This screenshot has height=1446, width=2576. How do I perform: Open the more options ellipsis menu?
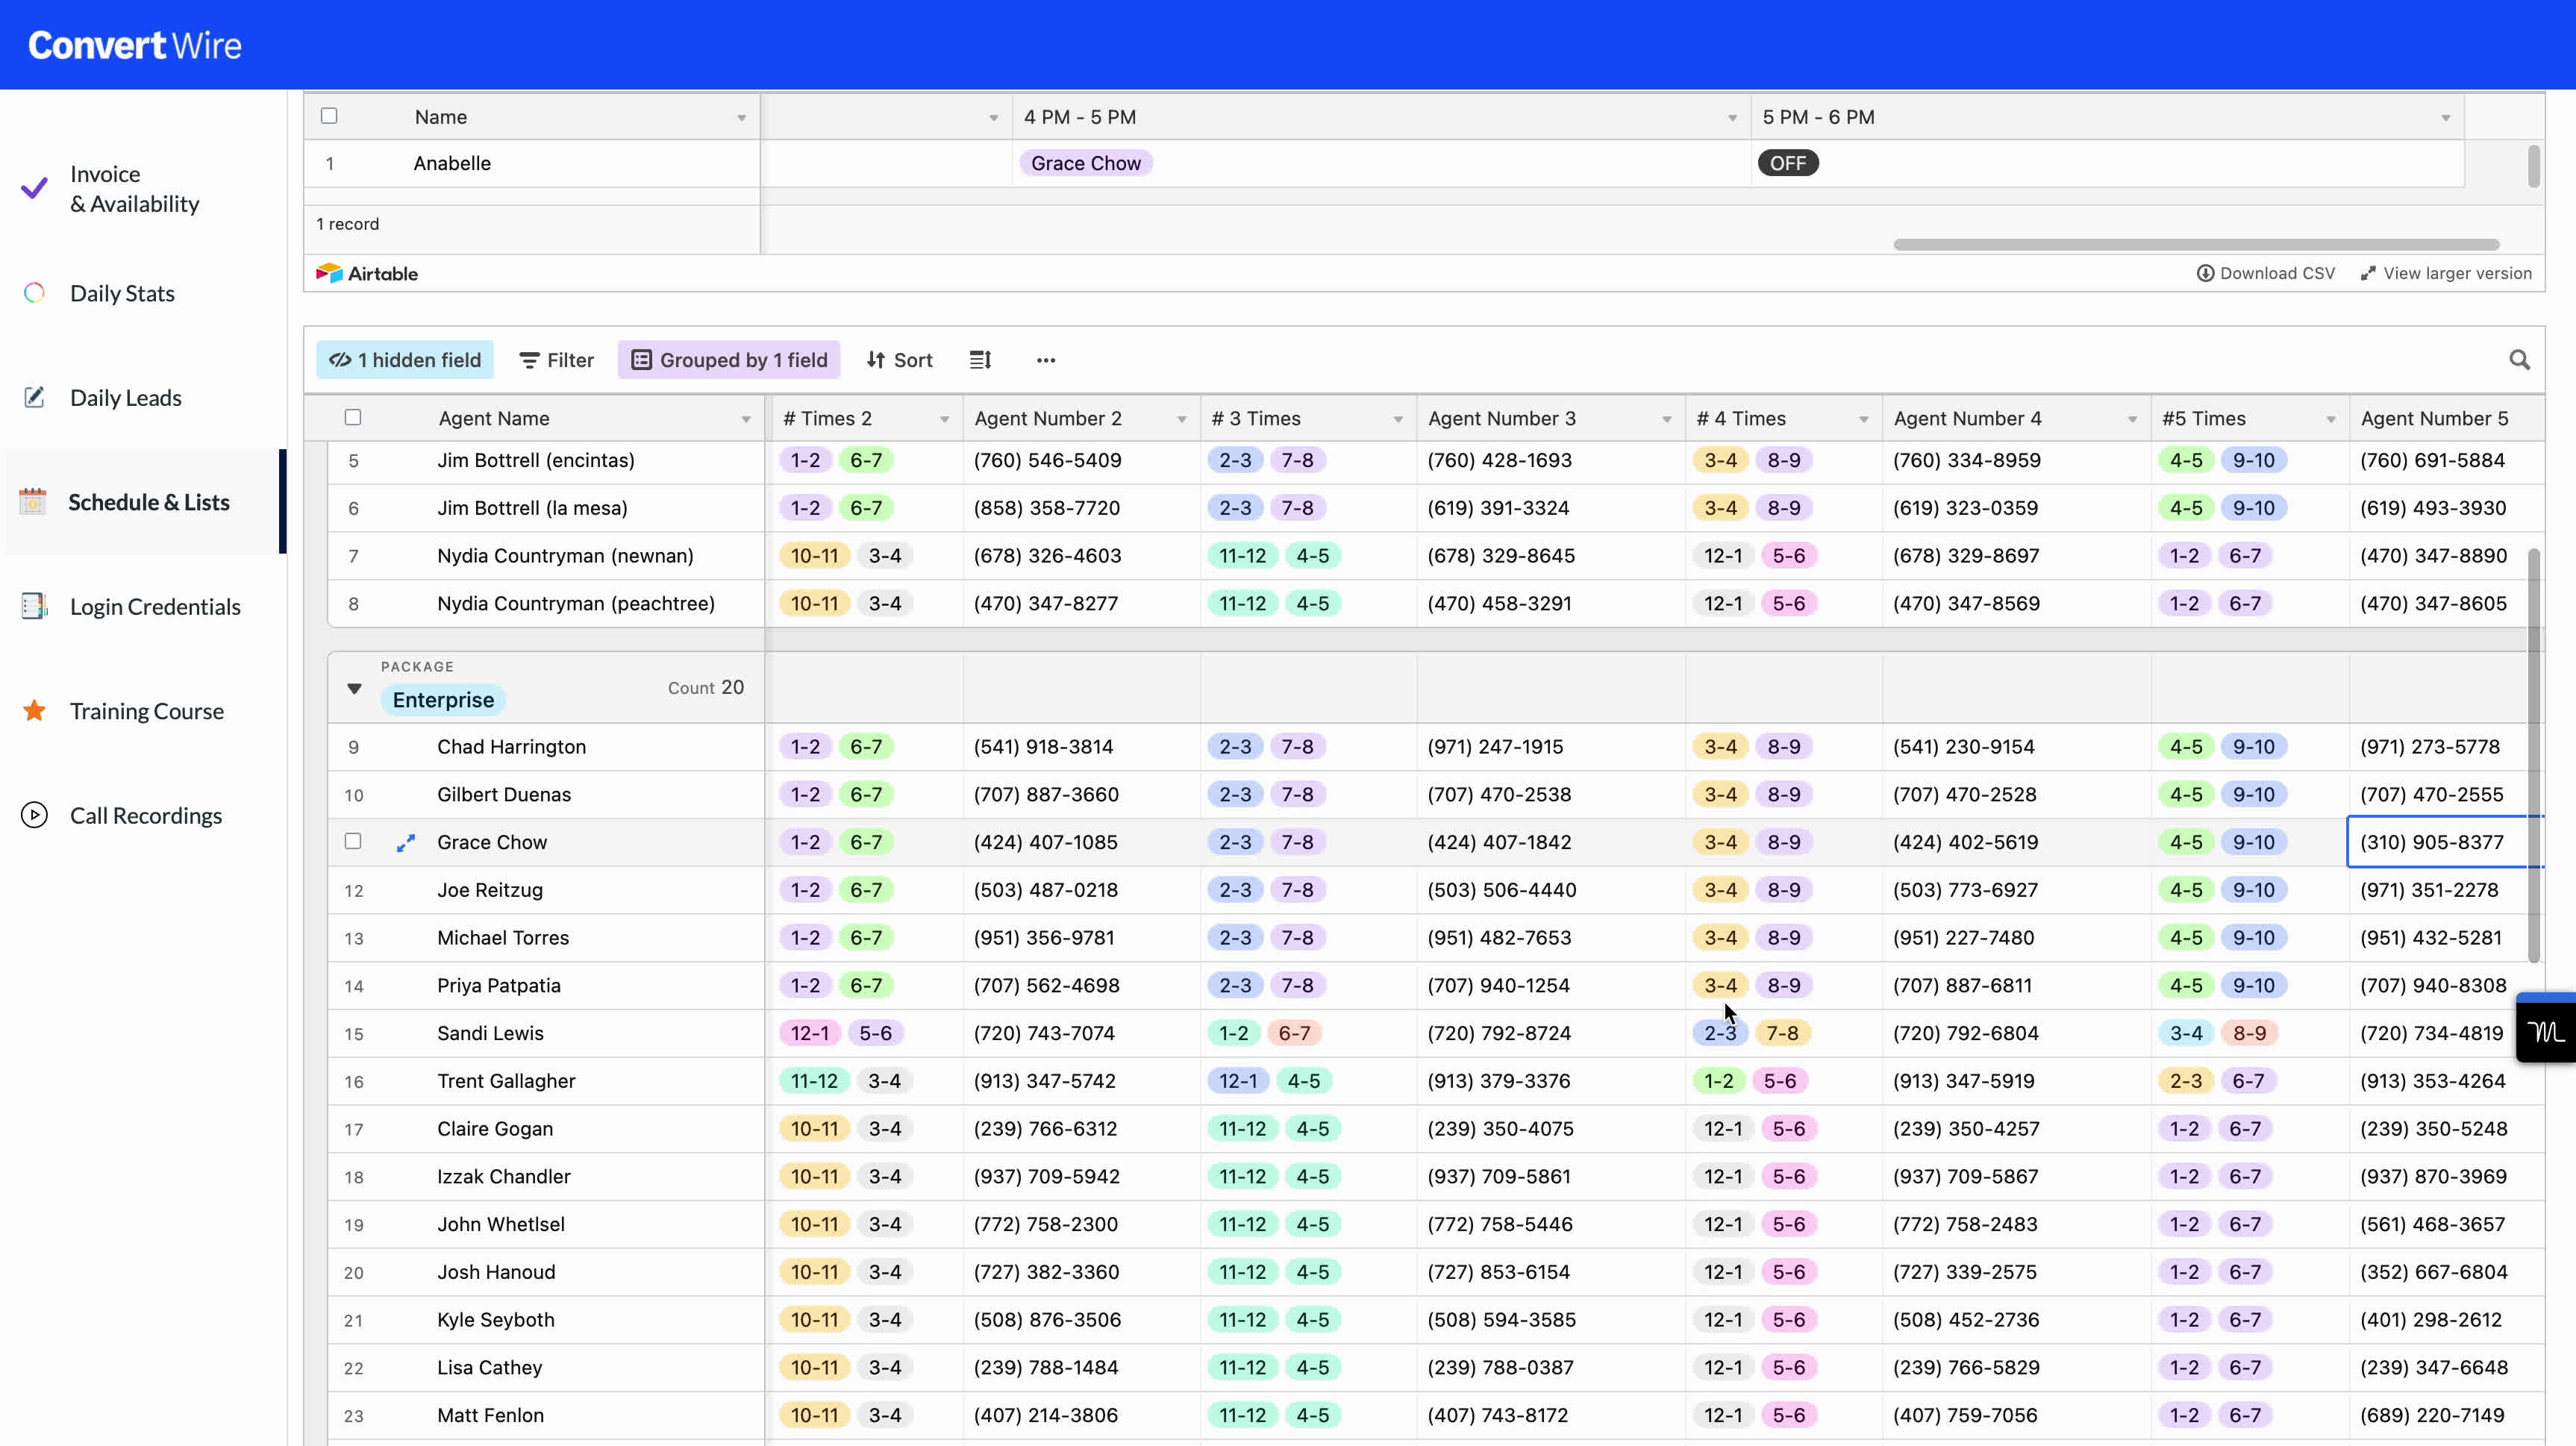pyautogui.click(x=1045, y=360)
